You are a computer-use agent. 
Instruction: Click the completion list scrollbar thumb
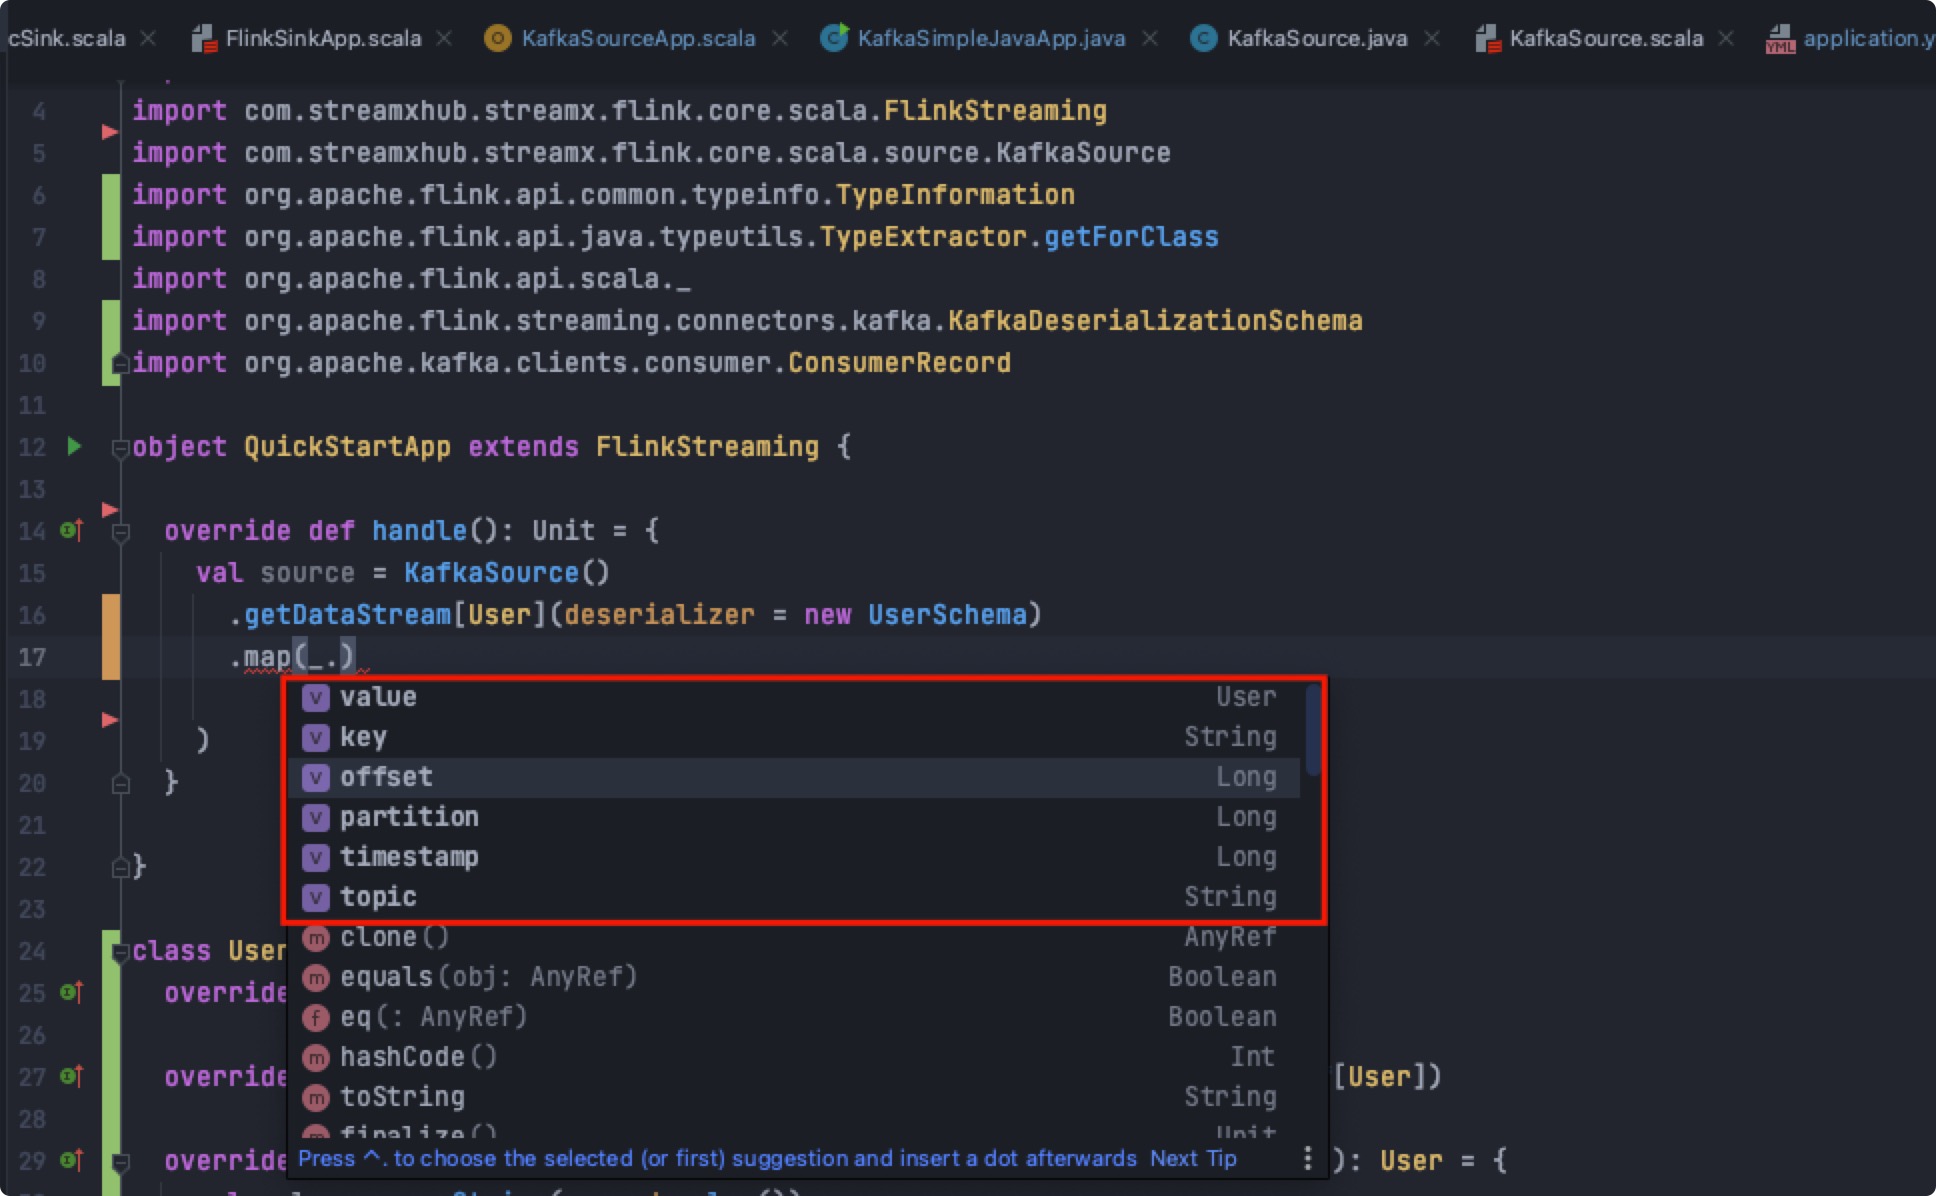(1313, 730)
